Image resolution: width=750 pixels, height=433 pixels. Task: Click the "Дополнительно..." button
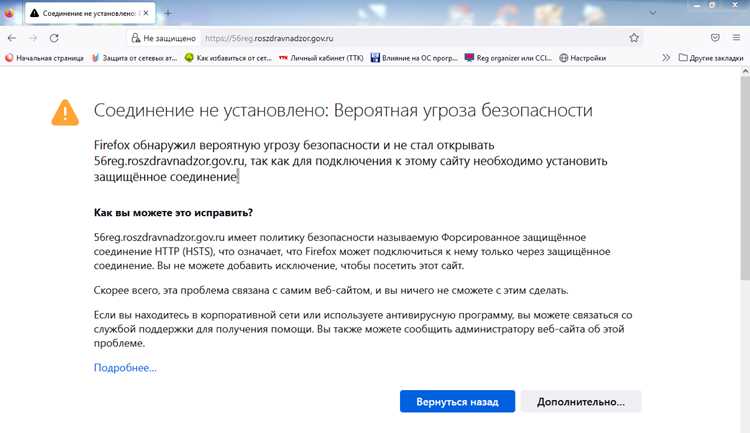[581, 401]
